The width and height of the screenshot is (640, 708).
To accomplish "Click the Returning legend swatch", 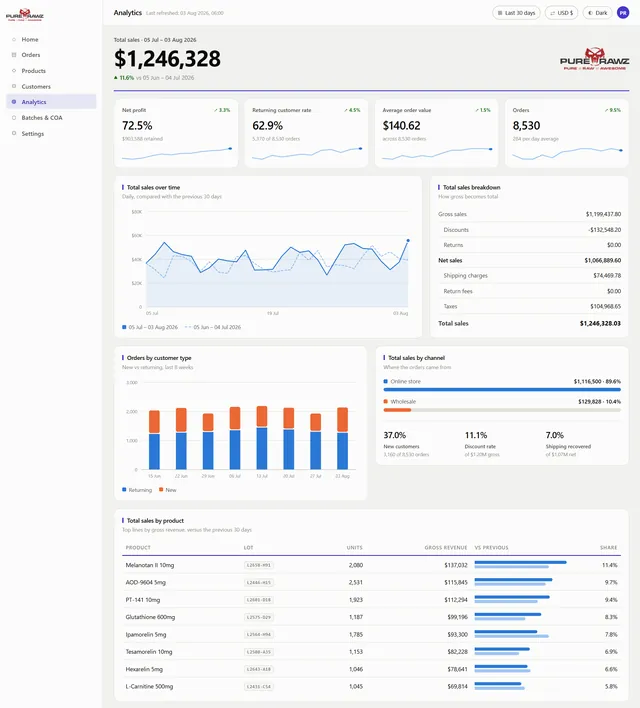I will (124, 489).
